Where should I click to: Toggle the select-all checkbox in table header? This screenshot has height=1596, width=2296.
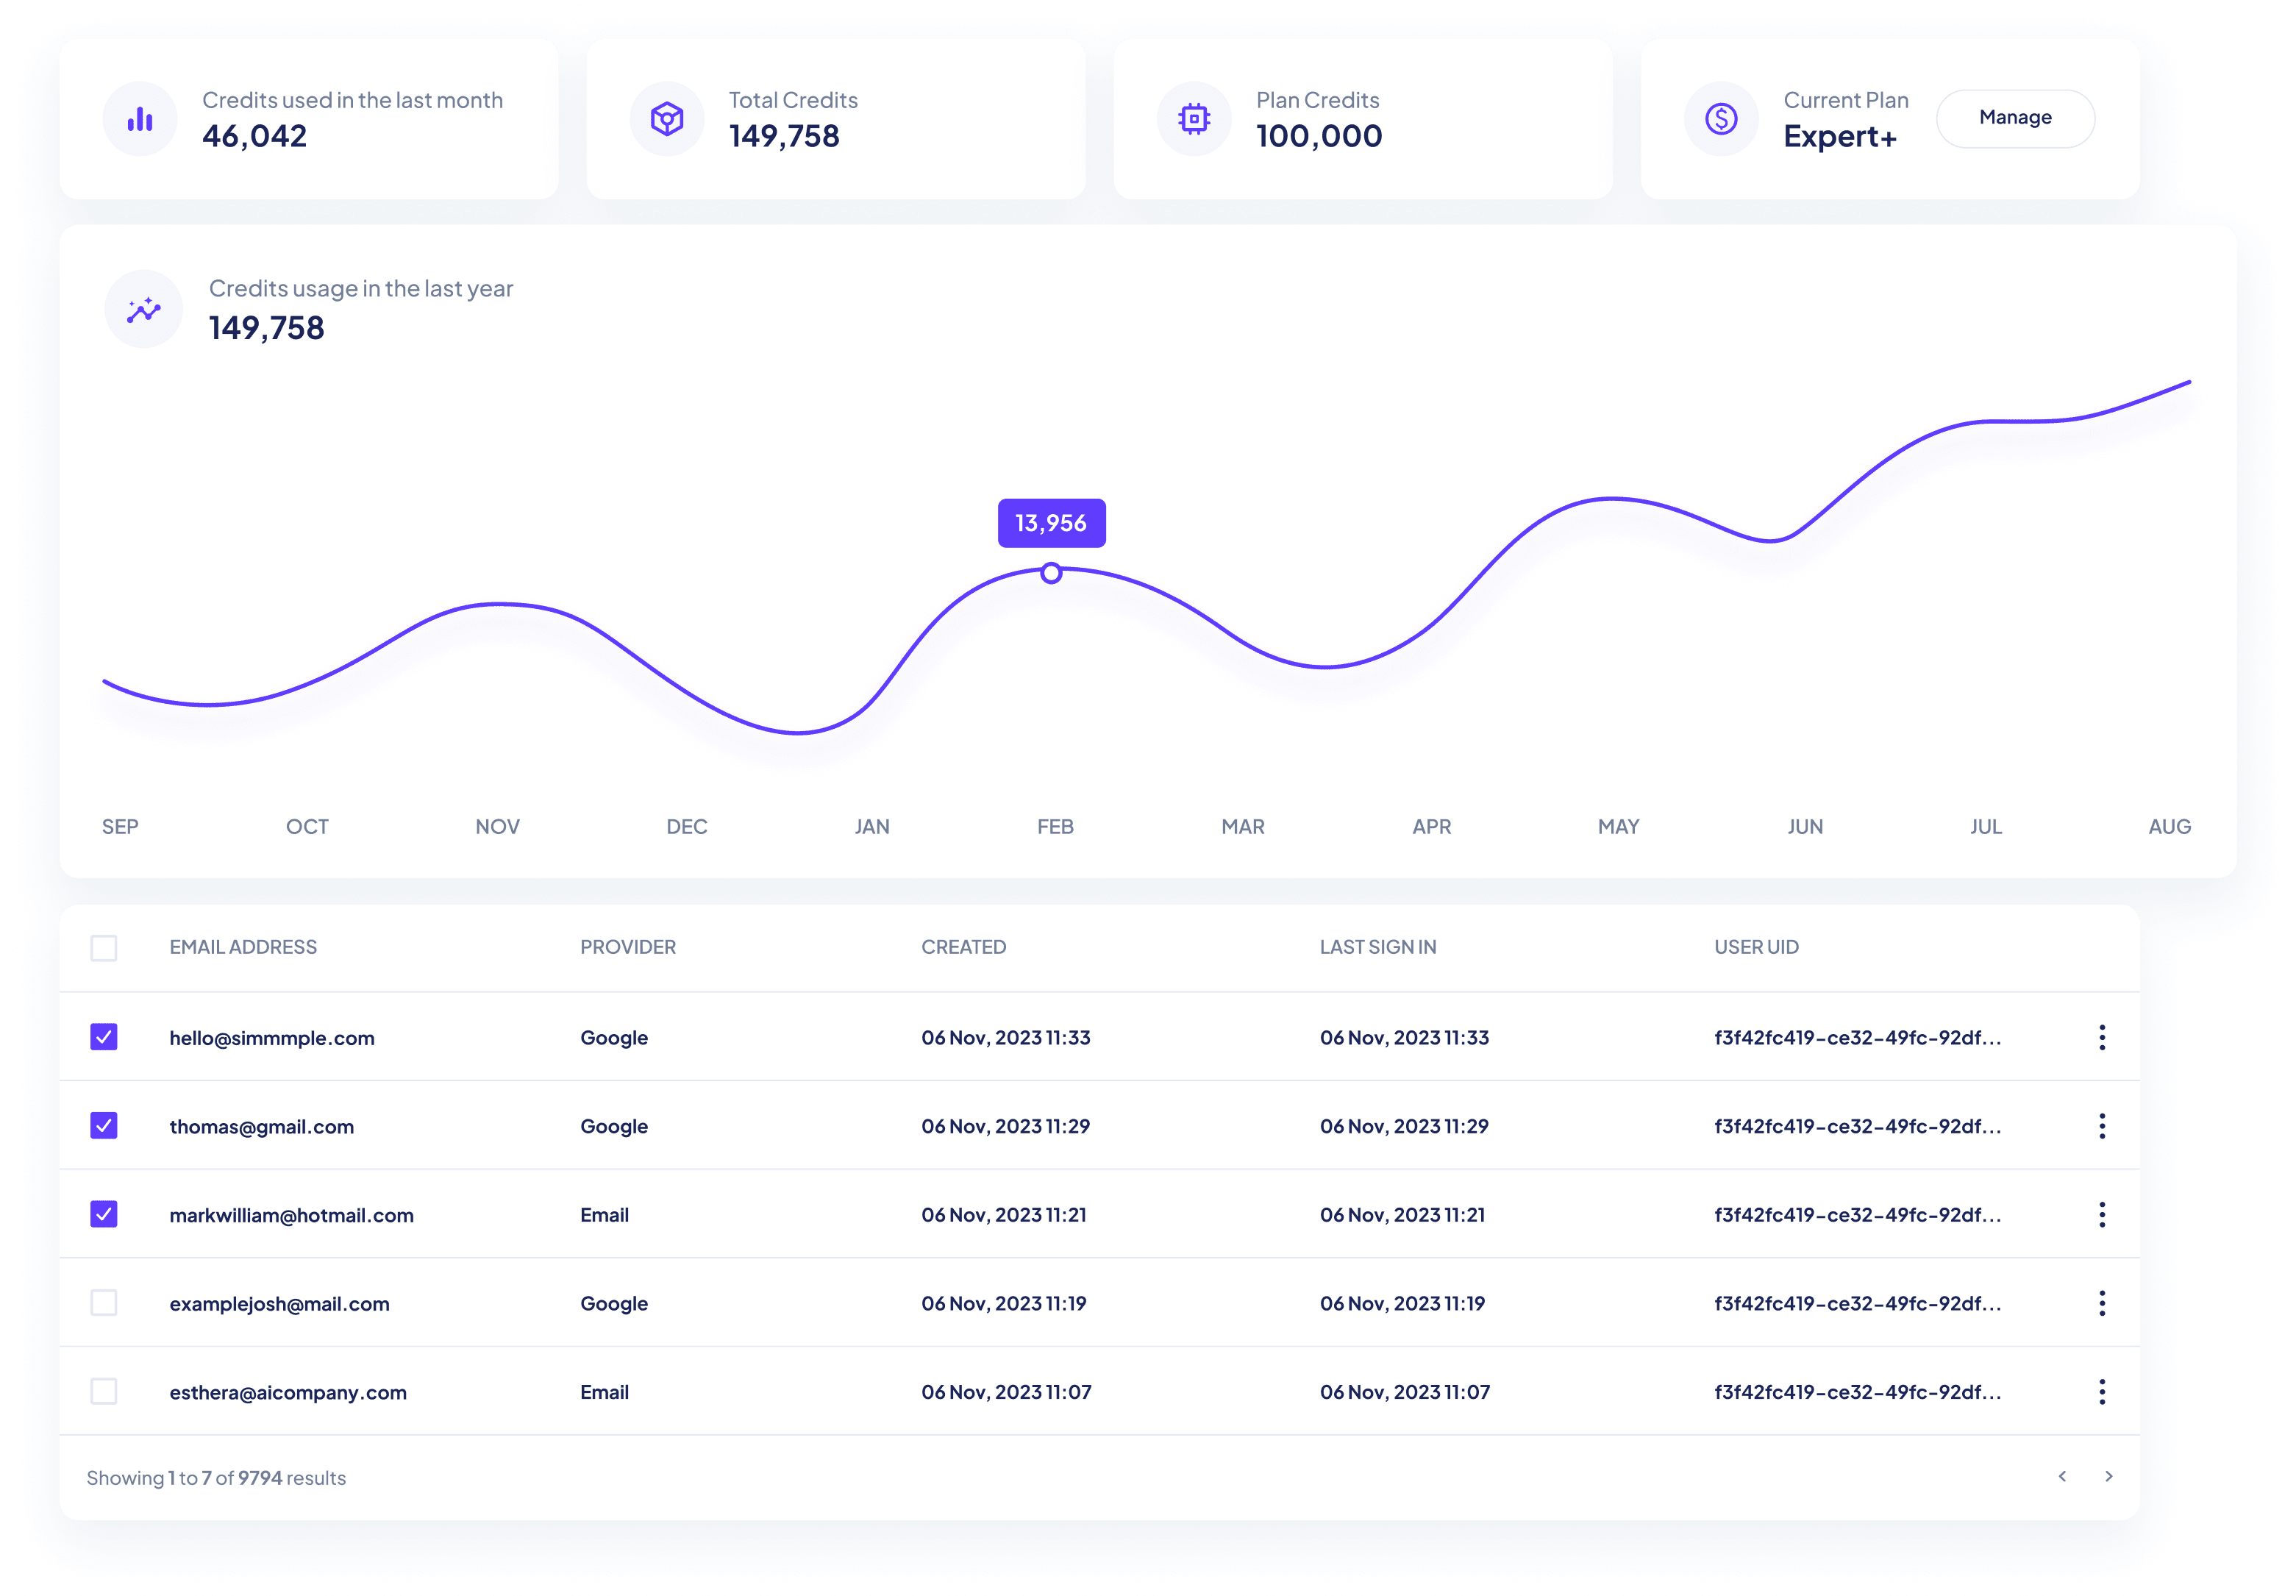click(104, 948)
